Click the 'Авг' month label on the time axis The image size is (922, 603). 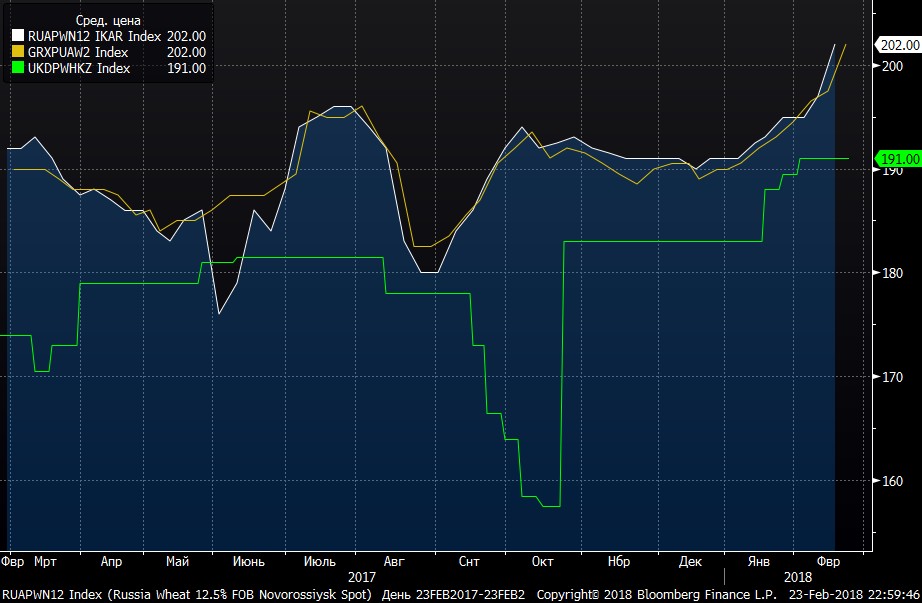tap(394, 561)
